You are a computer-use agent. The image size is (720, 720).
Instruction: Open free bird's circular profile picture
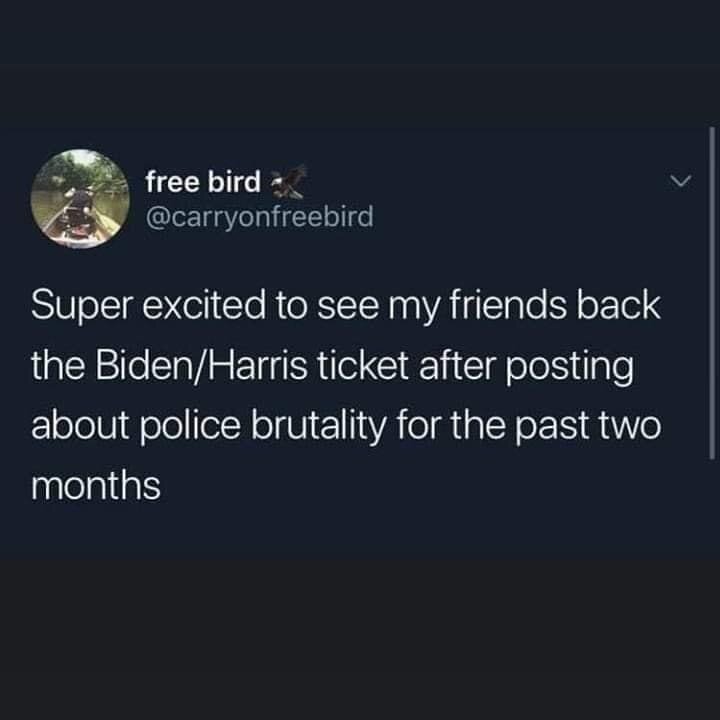click(x=80, y=199)
